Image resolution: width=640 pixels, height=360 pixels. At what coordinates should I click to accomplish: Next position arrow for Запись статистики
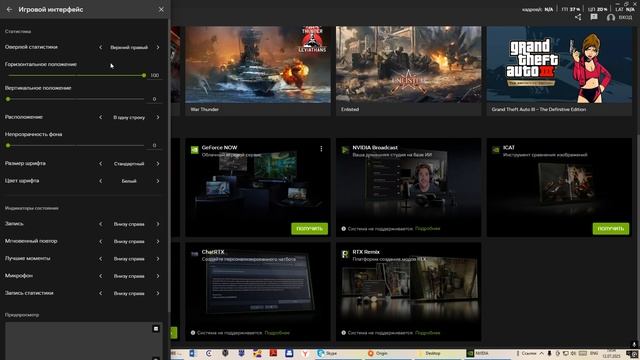point(158,293)
